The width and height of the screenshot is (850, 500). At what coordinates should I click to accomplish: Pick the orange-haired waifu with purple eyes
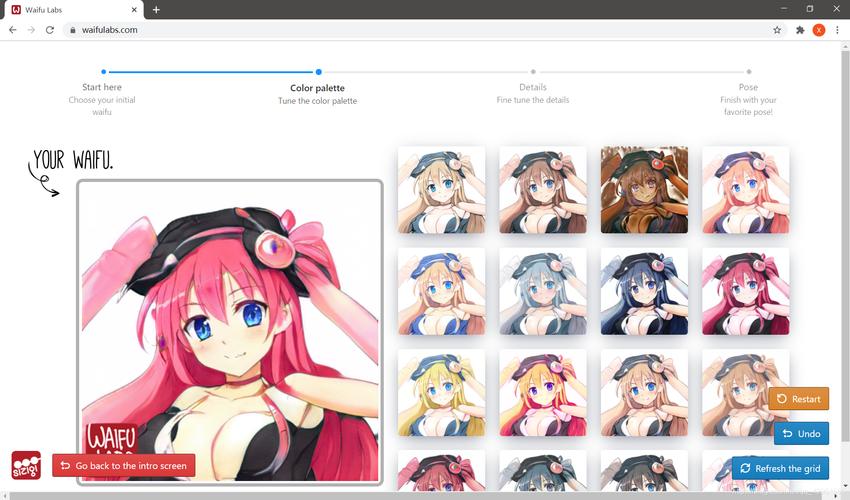pyautogui.click(x=543, y=393)
